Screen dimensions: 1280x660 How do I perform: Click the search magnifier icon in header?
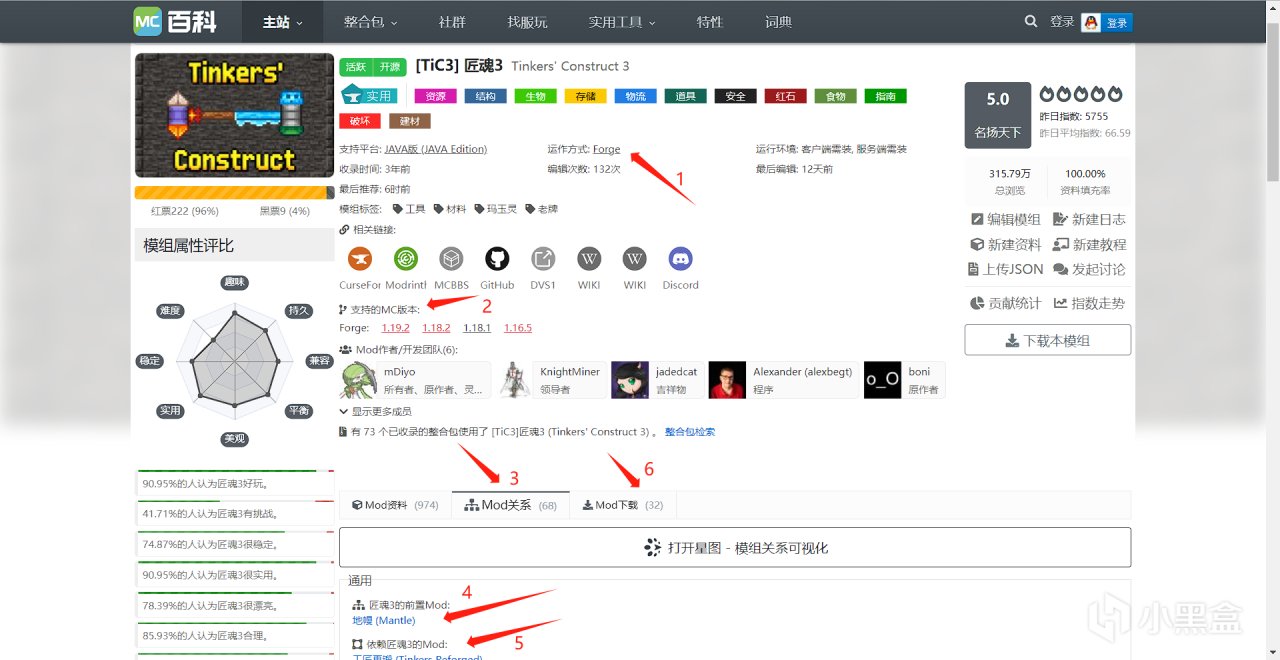tap(1031, 21)
